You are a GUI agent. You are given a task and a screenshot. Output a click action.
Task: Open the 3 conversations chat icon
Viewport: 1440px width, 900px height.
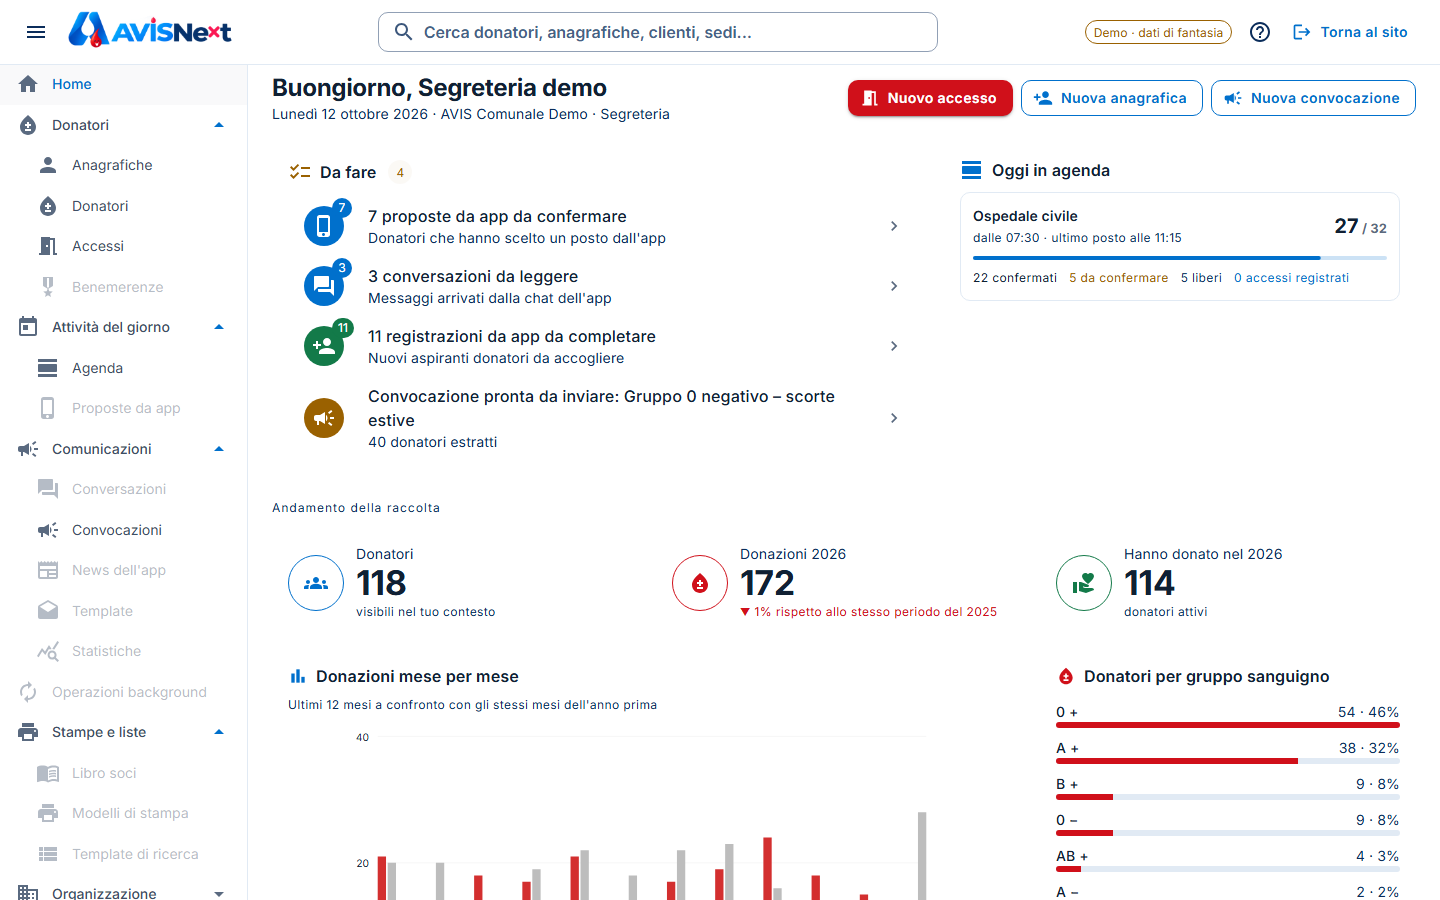[324, 286]
